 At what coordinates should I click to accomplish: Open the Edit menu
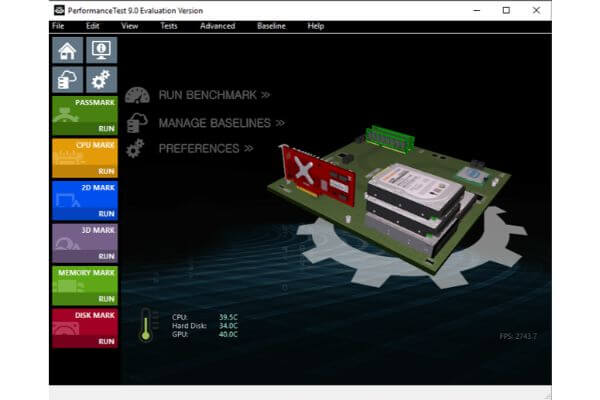[x=93, y=26]
